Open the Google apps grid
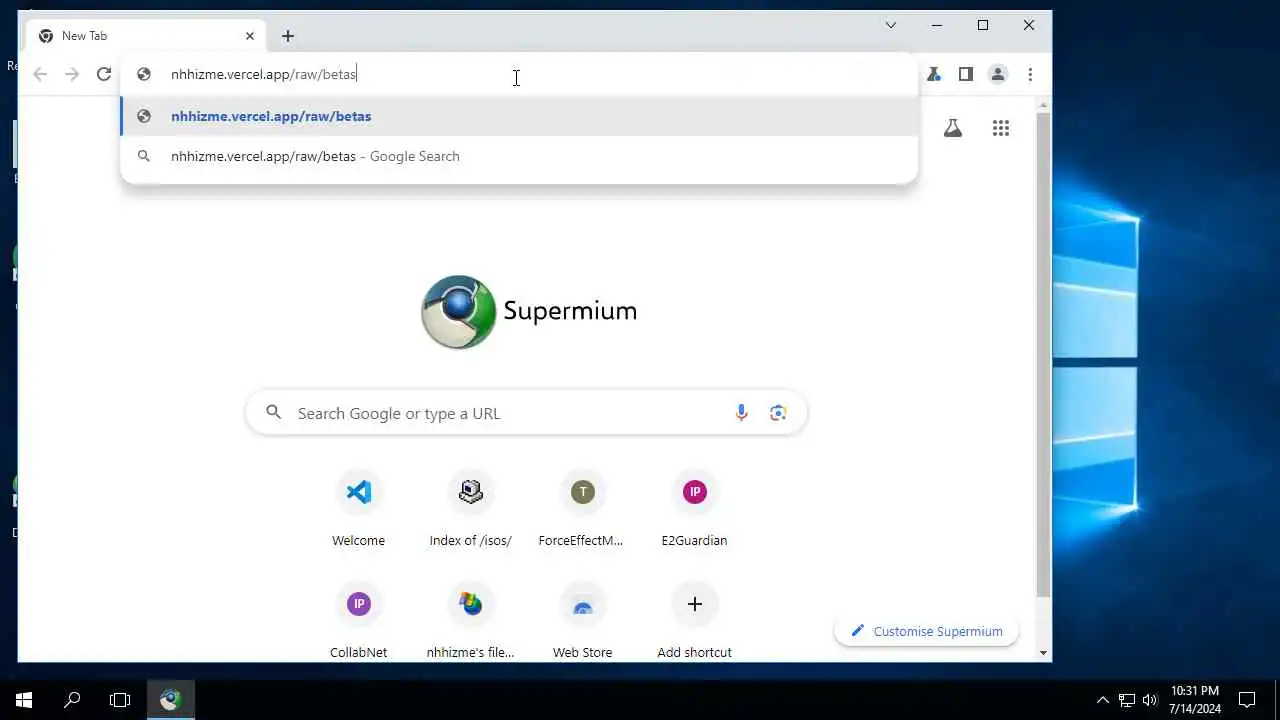This screenshot has width=1280, height=720. coord(1001,128)
